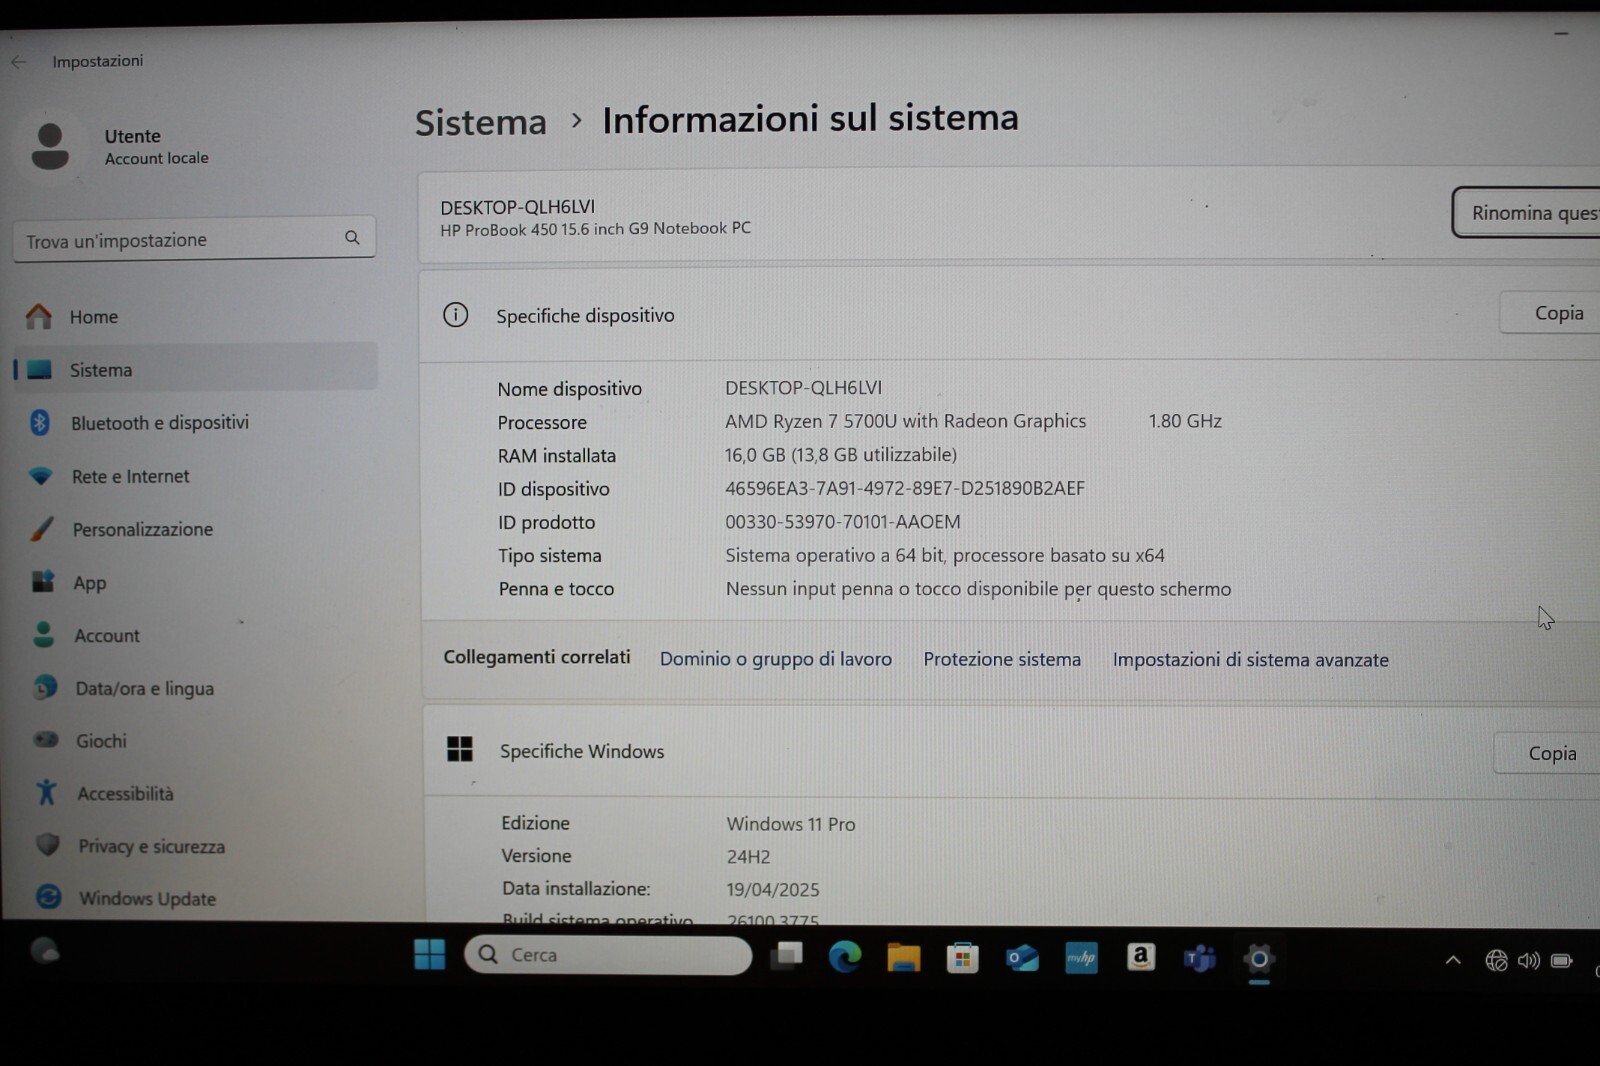Click the search magnifier in Trova un'impostazione
1600x1066 pixels.
click(352, 238)
